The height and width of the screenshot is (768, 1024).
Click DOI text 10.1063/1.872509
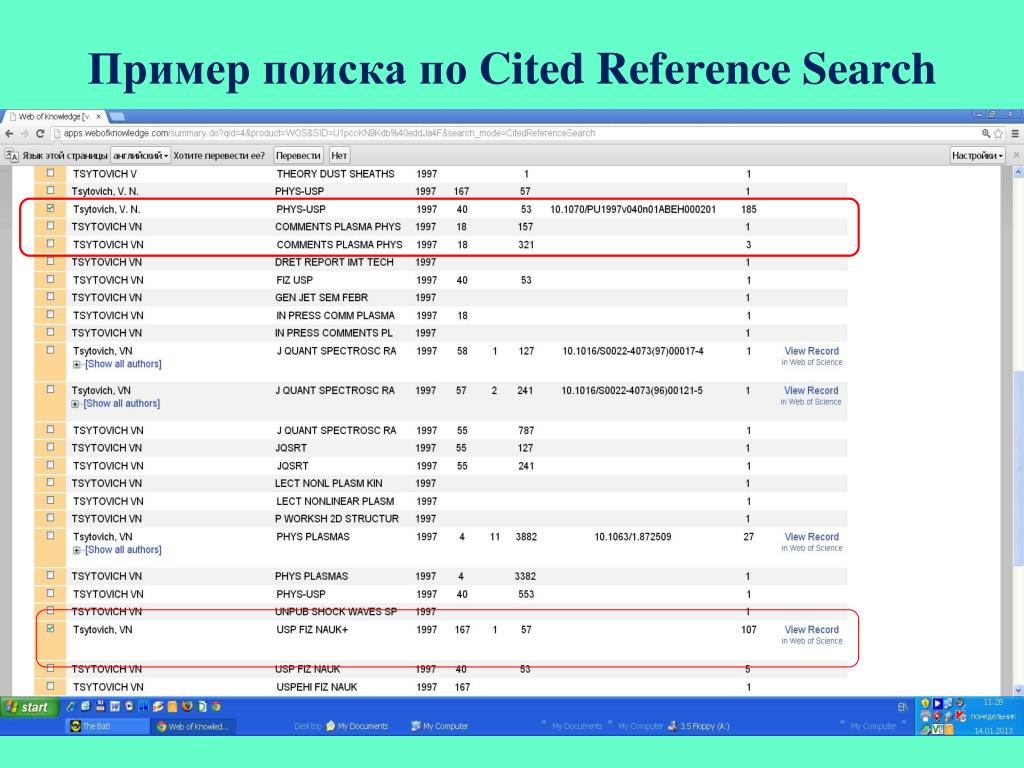(633, 537)
